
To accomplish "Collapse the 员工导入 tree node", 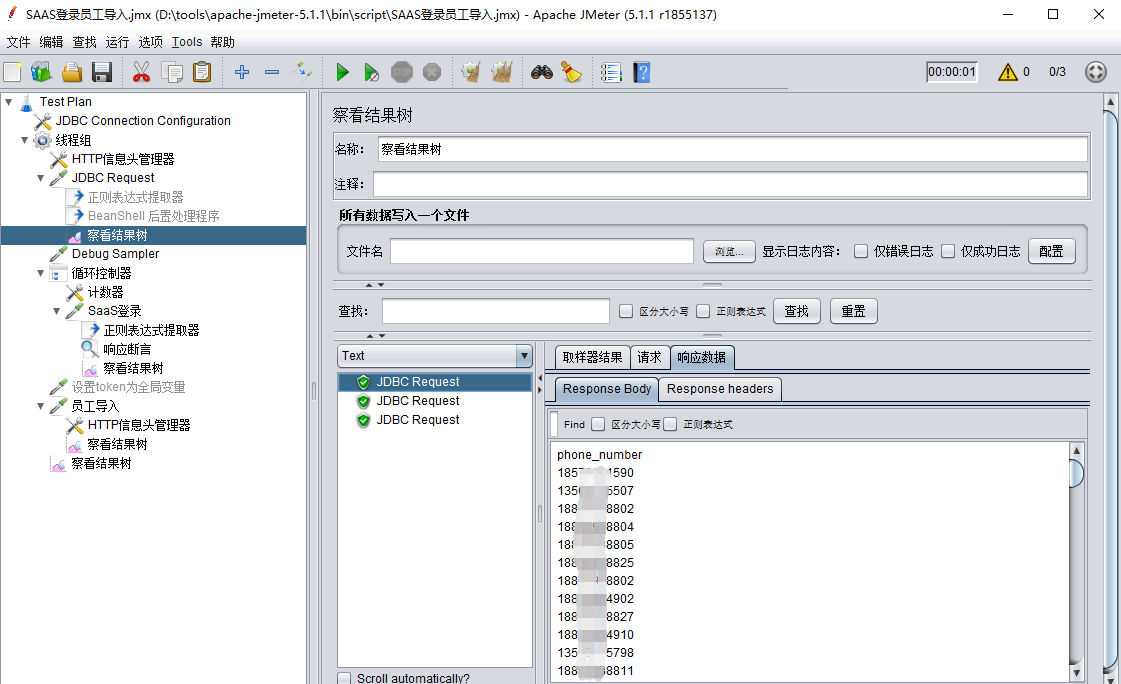I will (x=41, y=406).
